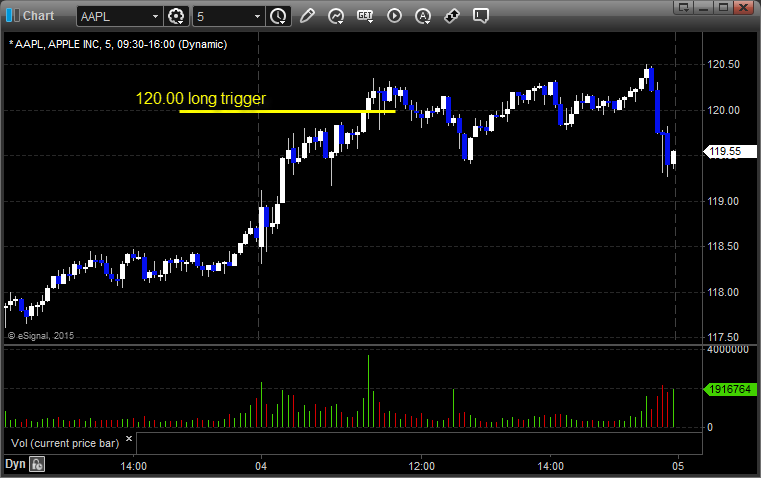Click the arrows toolbar icon

pyautogui.click(x=452, y=16)
